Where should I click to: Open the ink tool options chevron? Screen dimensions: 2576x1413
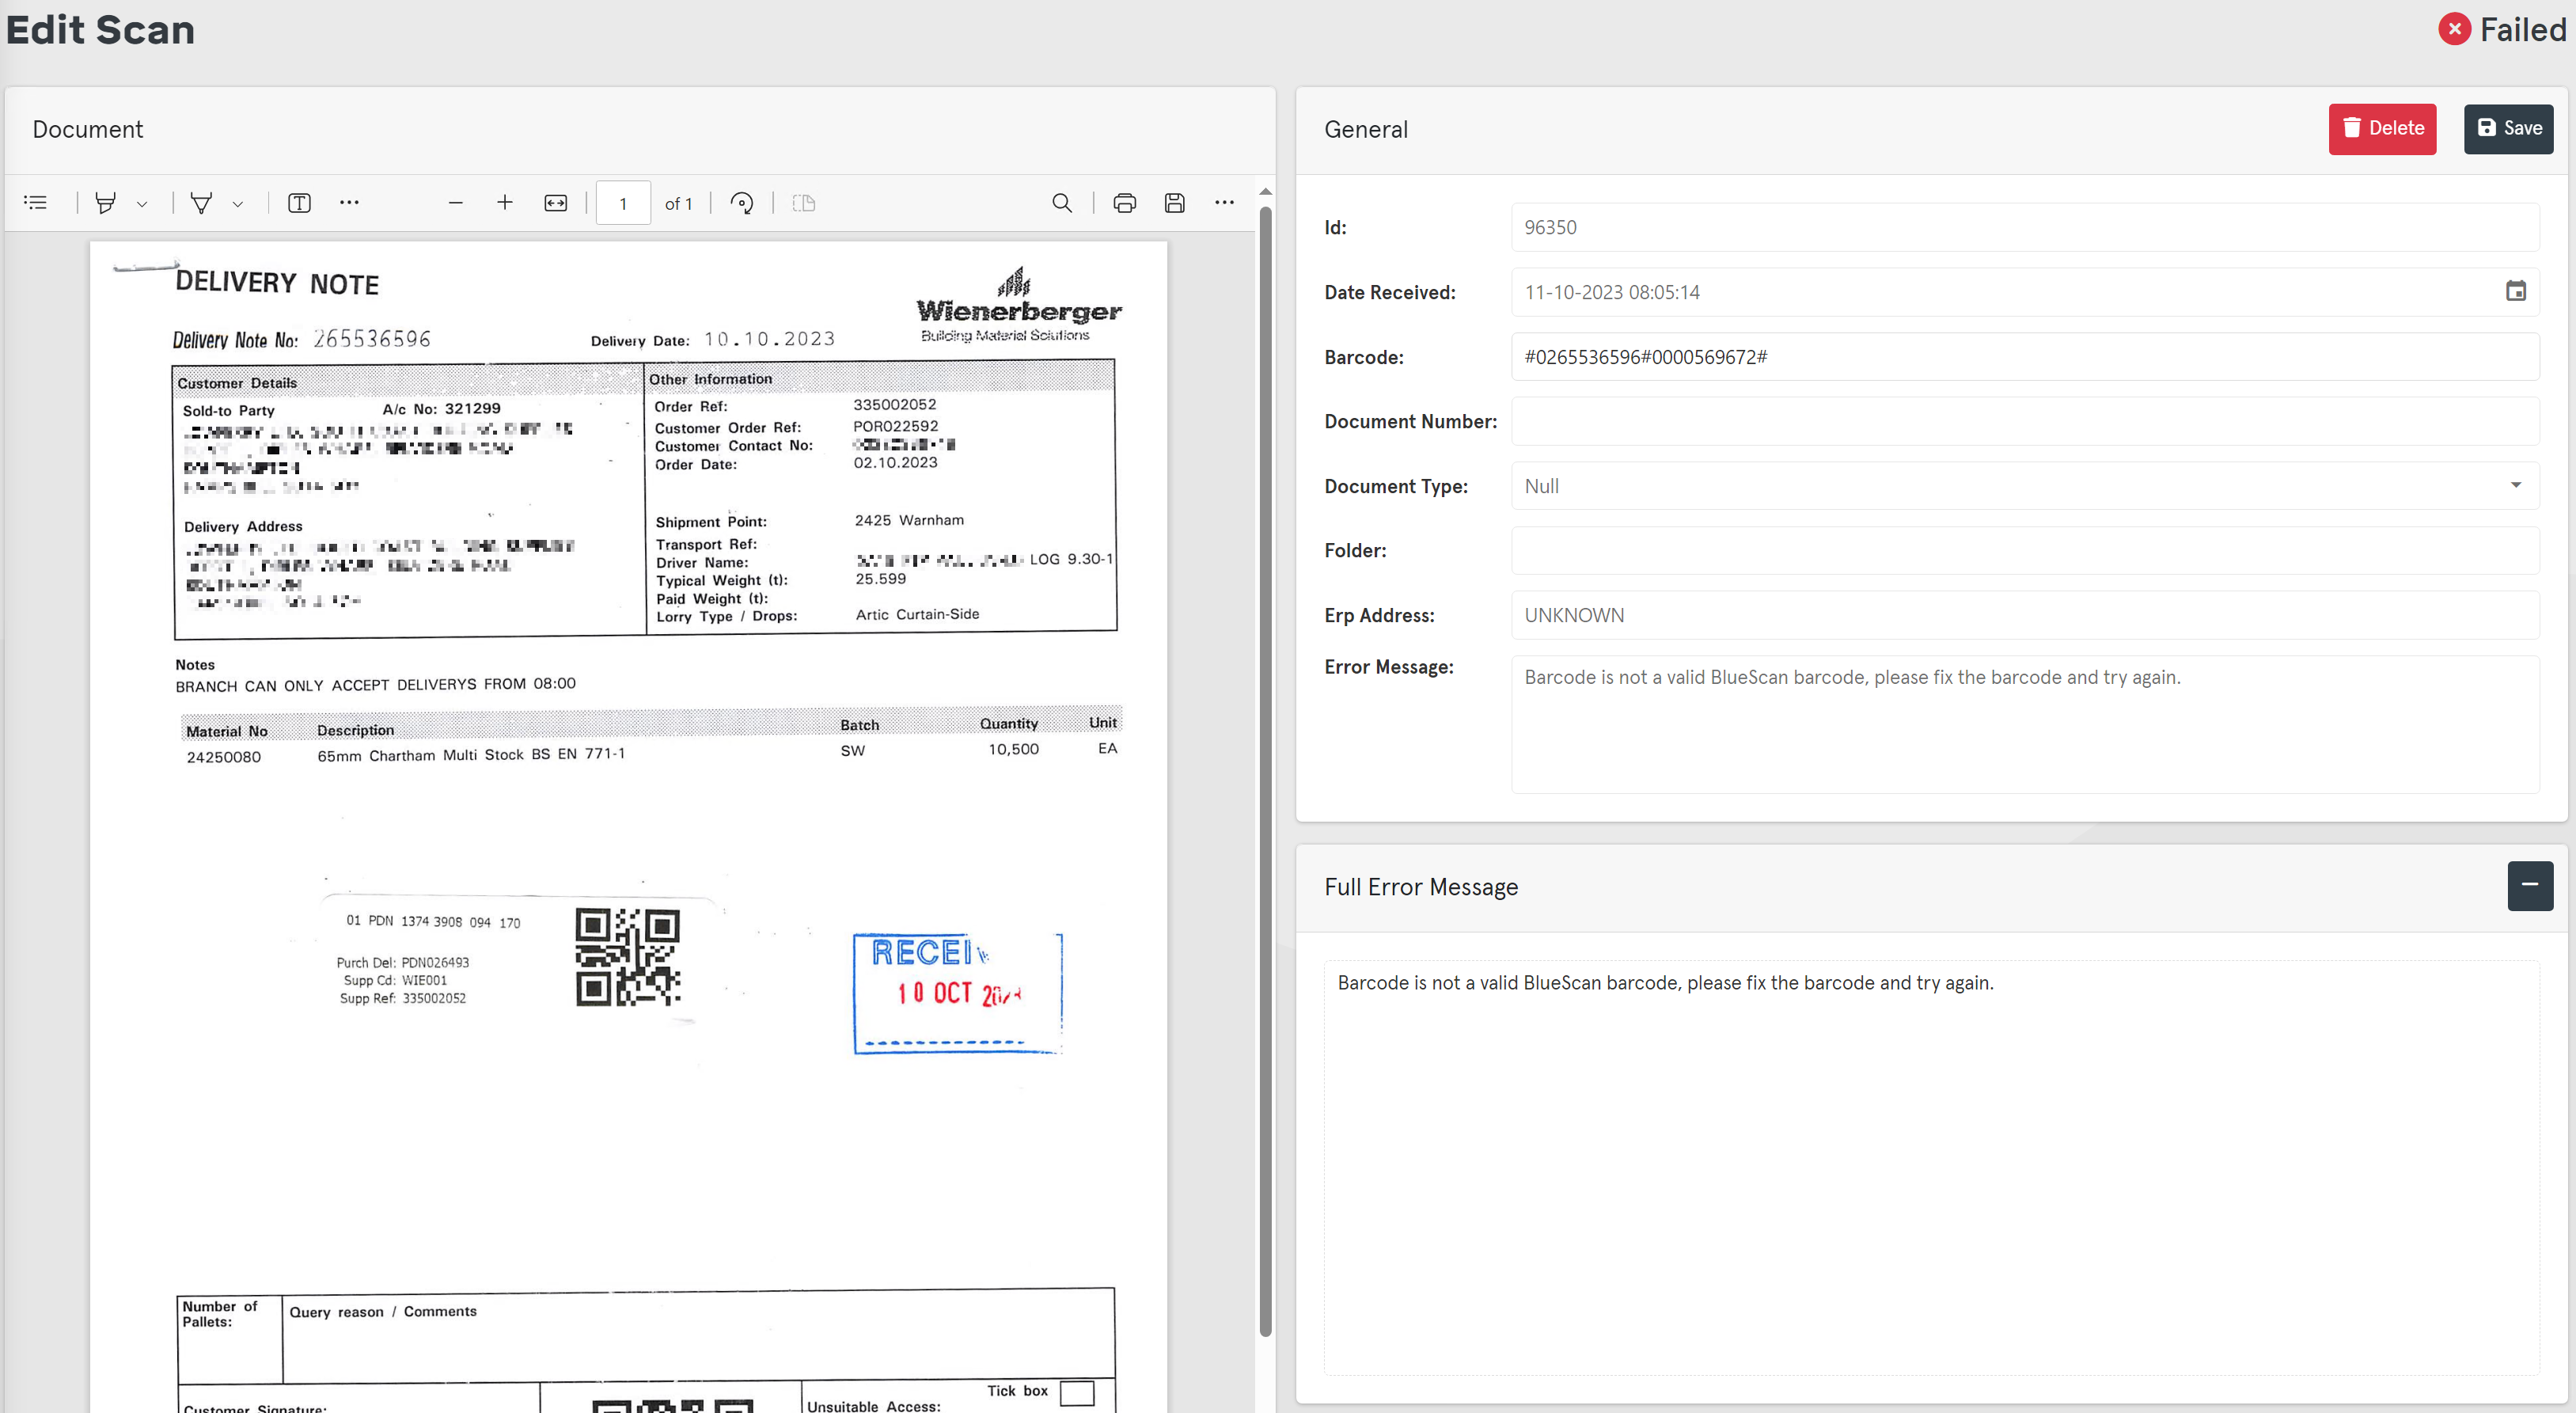[x=237, y=202]
